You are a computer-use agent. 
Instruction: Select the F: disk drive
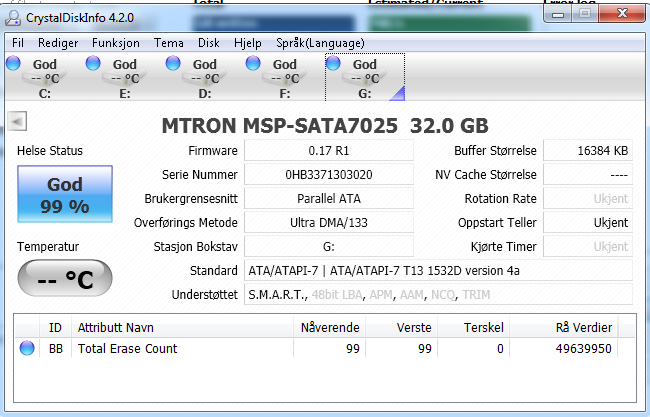pos(285,78)
